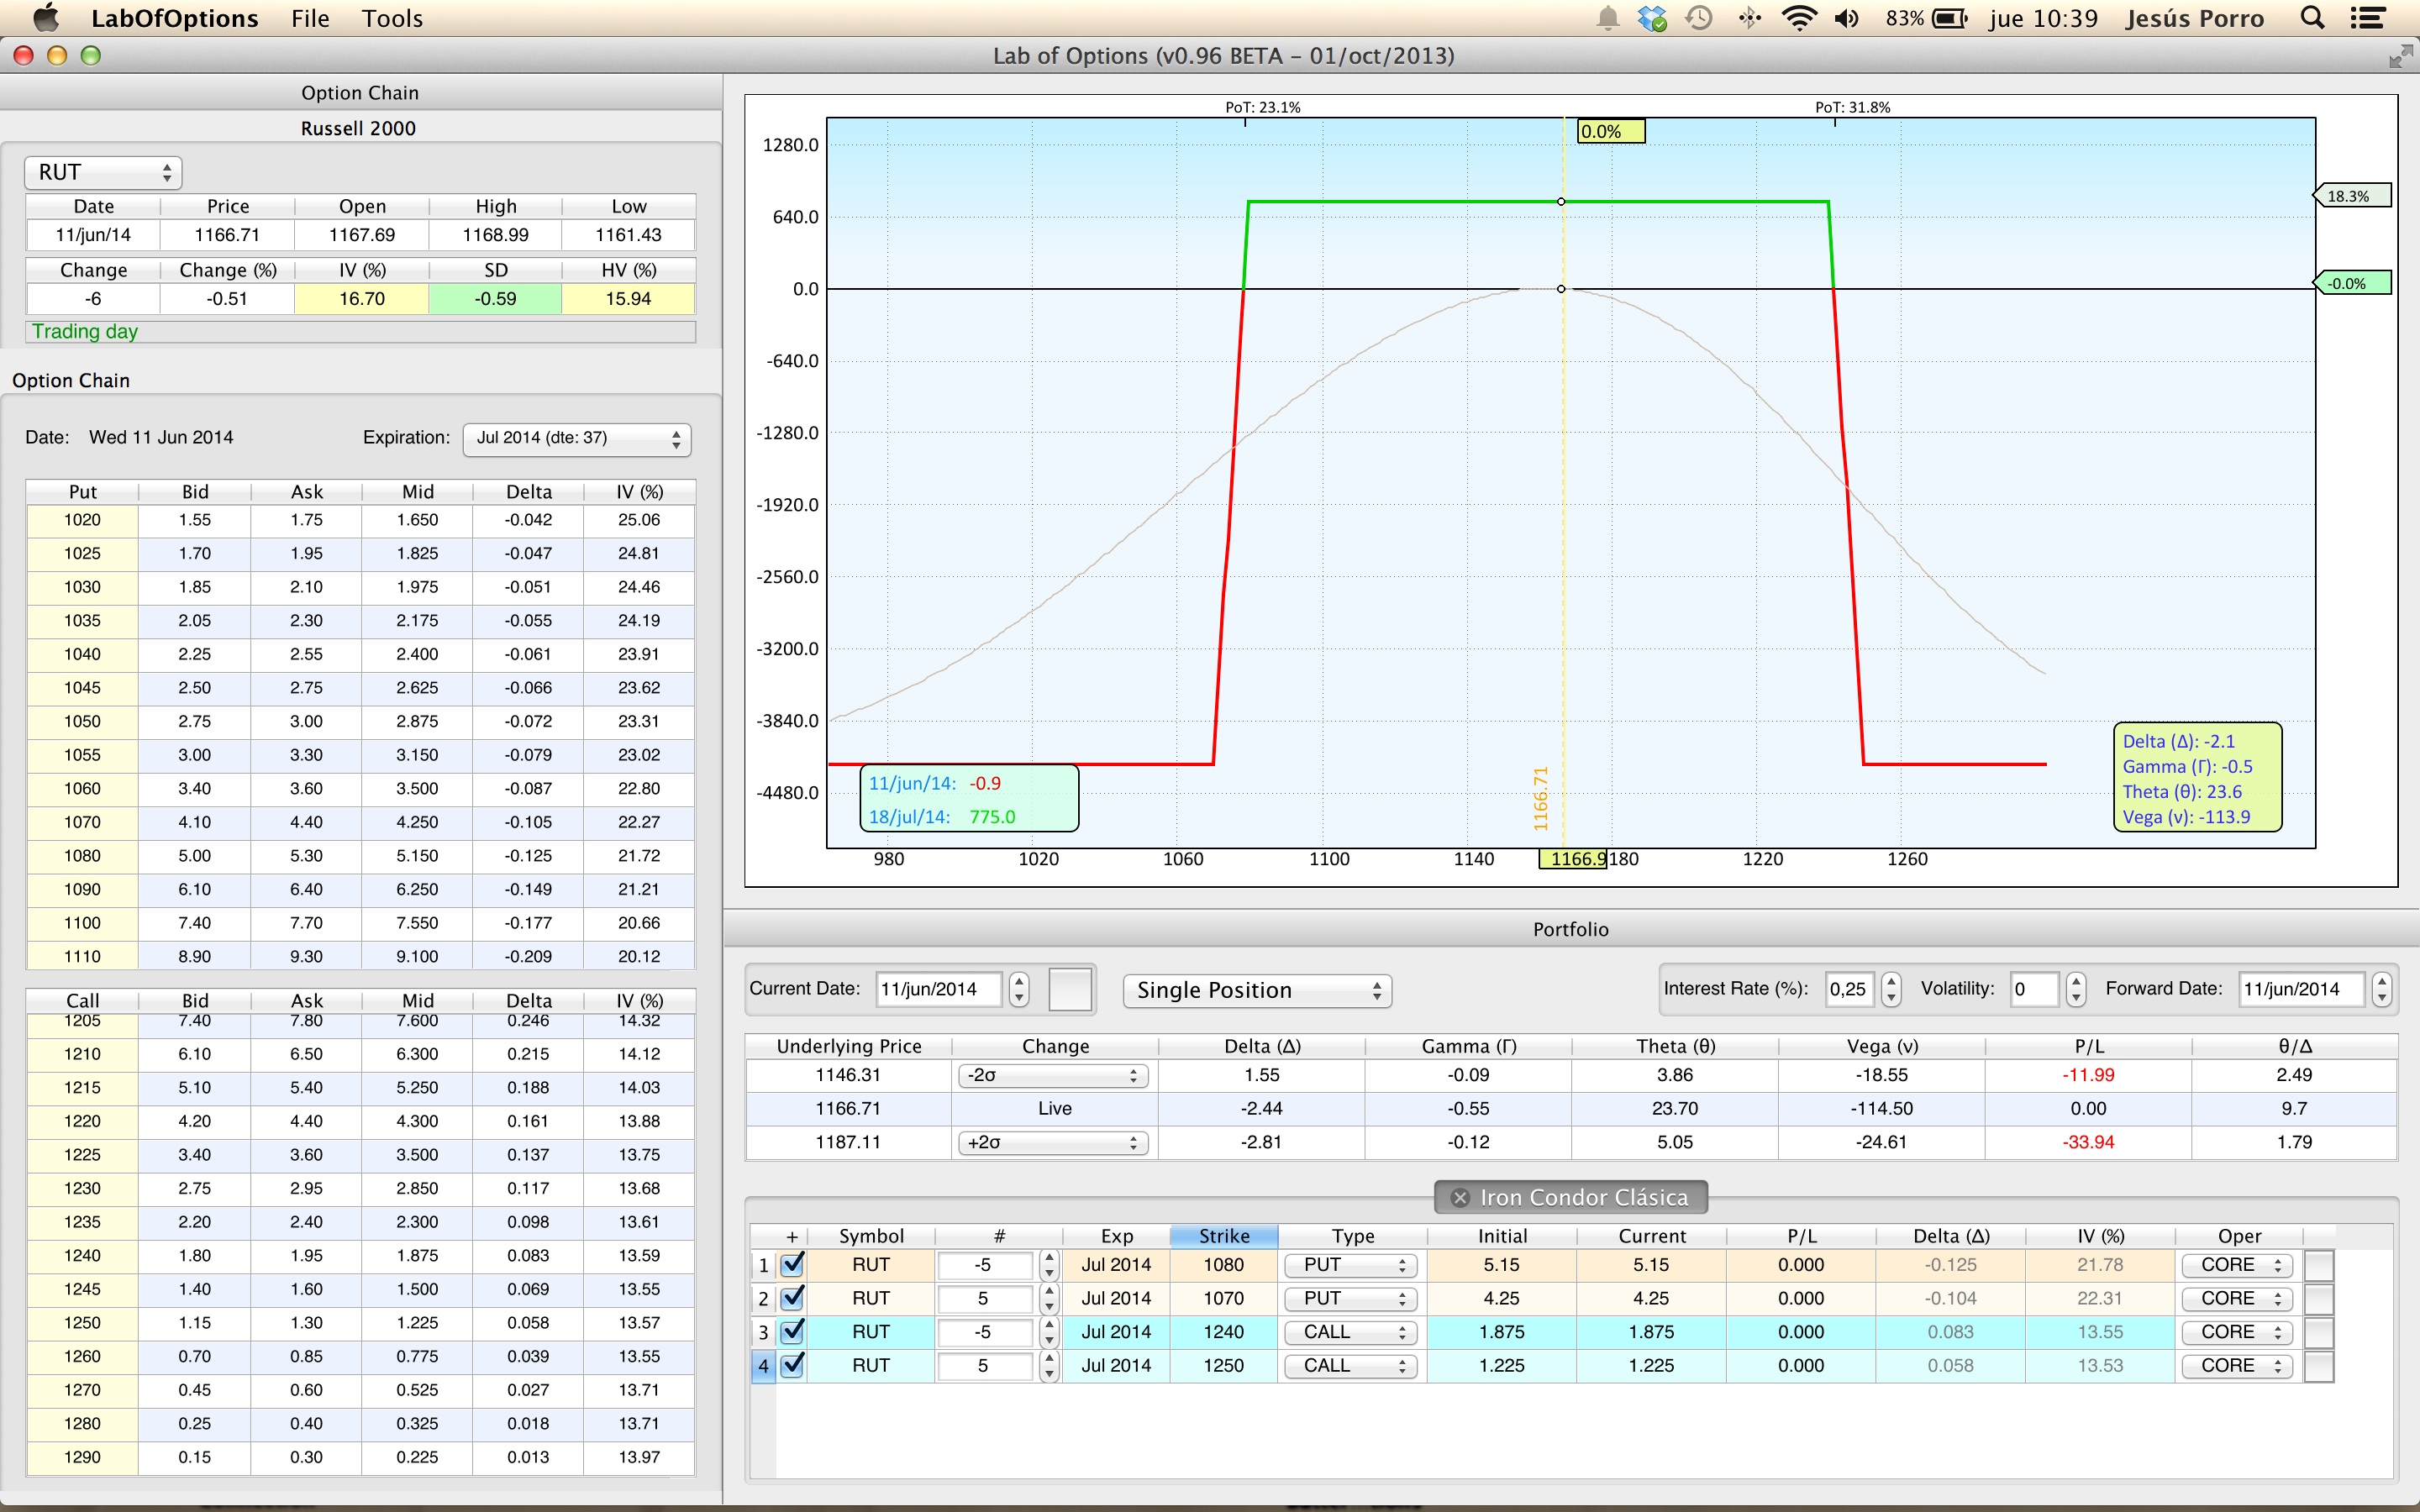
Task: Uncheck the 1080 PUT position checkbox
Action: point(792,1265)
